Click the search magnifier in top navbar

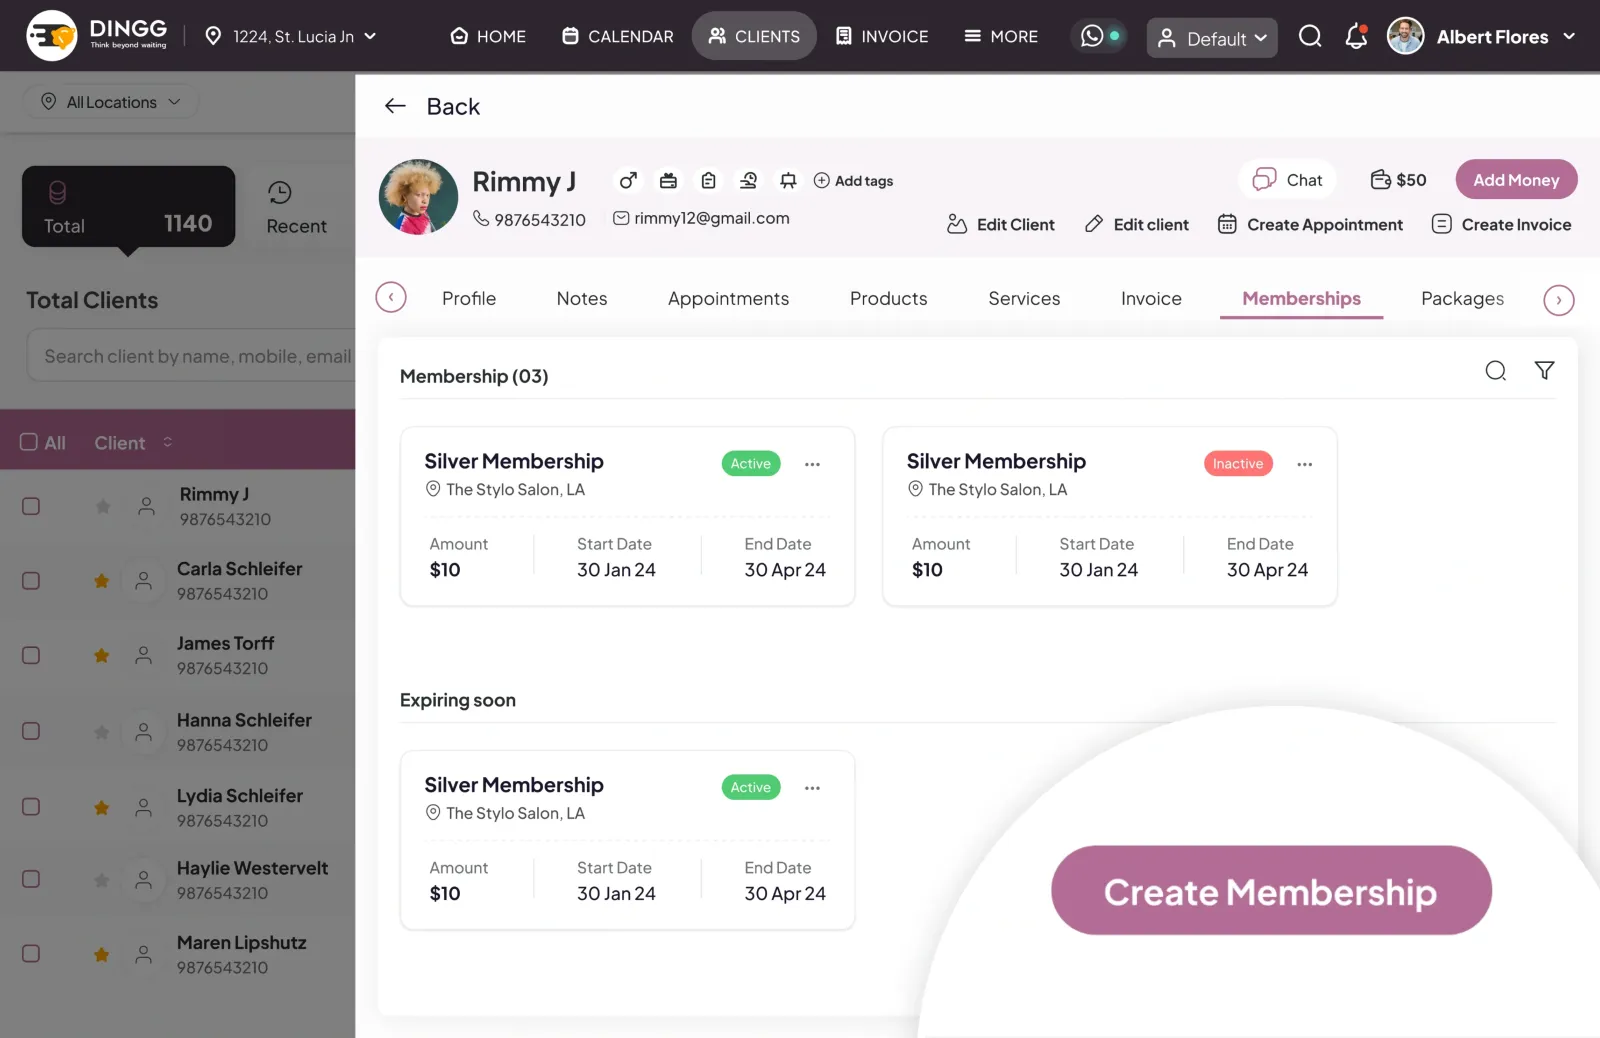click(x=1310, y=37)
